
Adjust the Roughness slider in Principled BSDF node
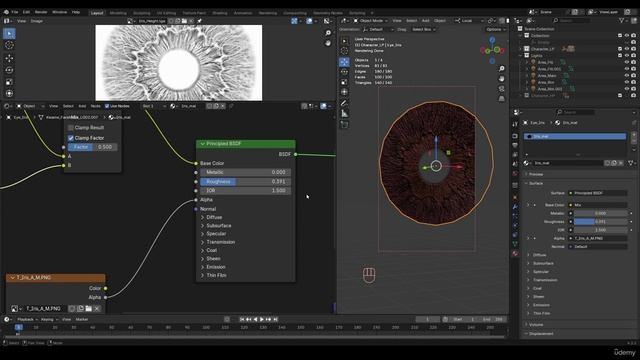pos(245,182)
